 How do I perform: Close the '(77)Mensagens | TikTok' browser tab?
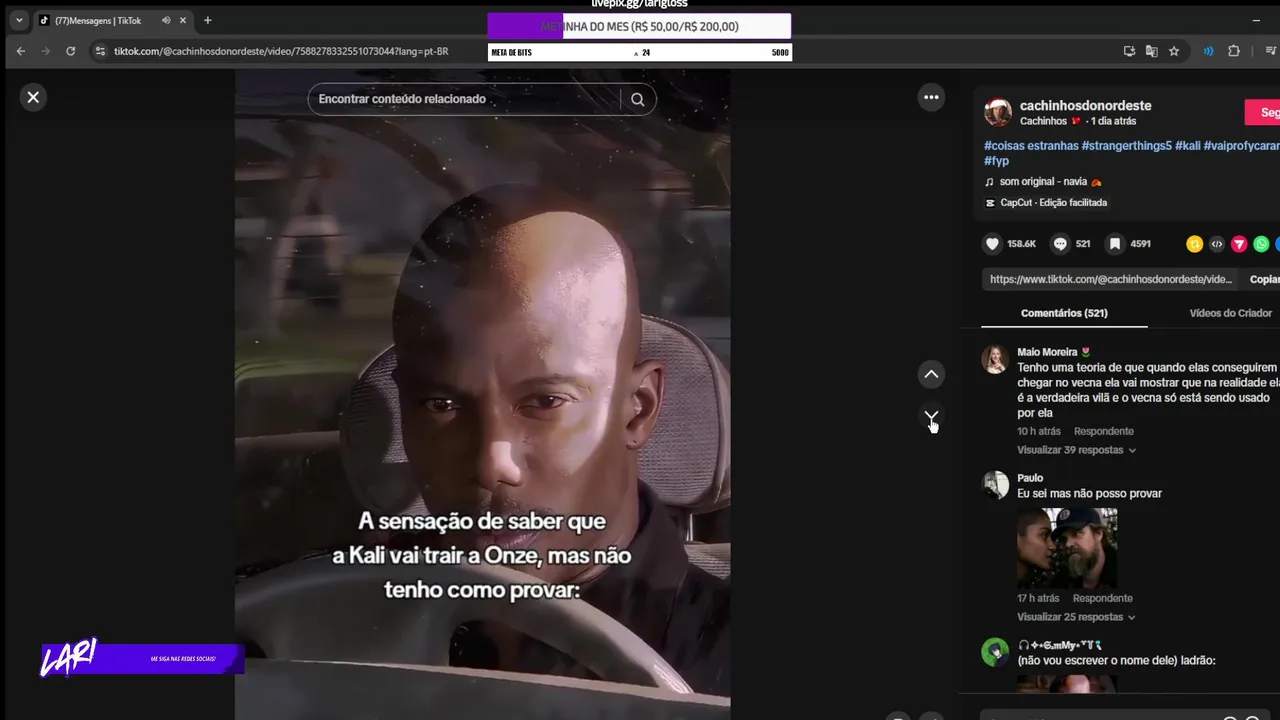pos(183,20)
